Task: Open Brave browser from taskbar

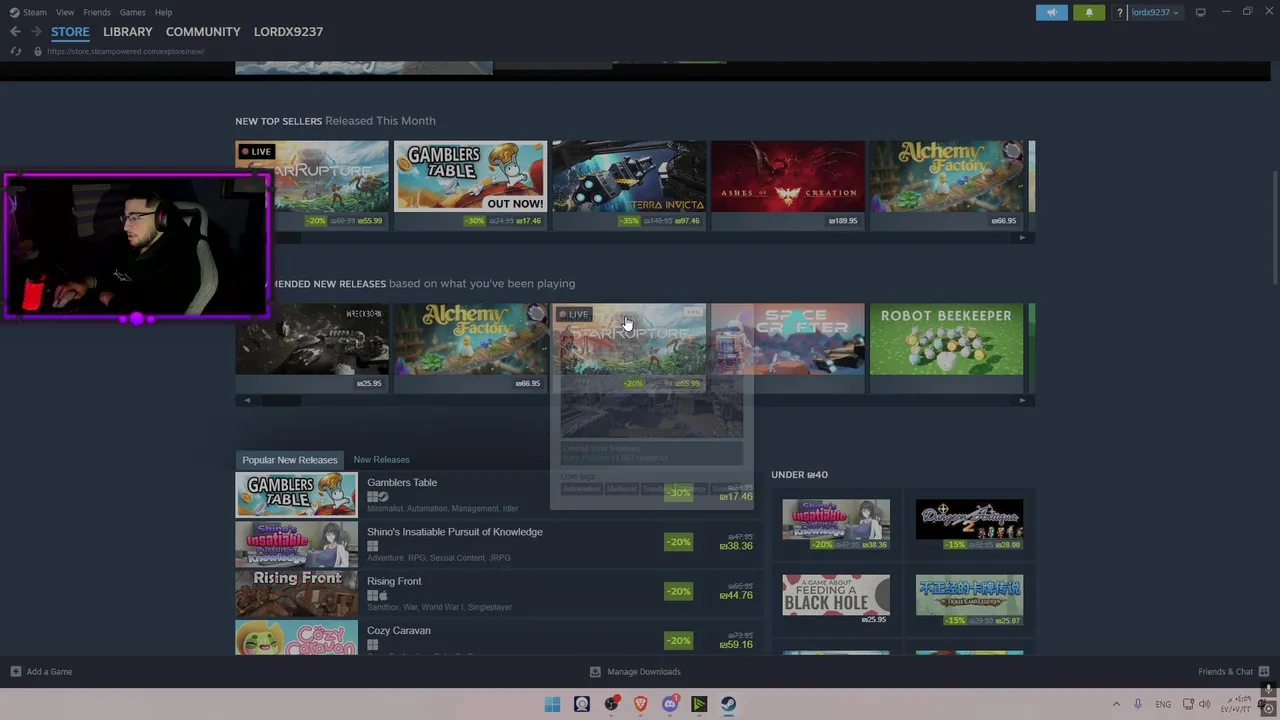Action: pos(640,704)
